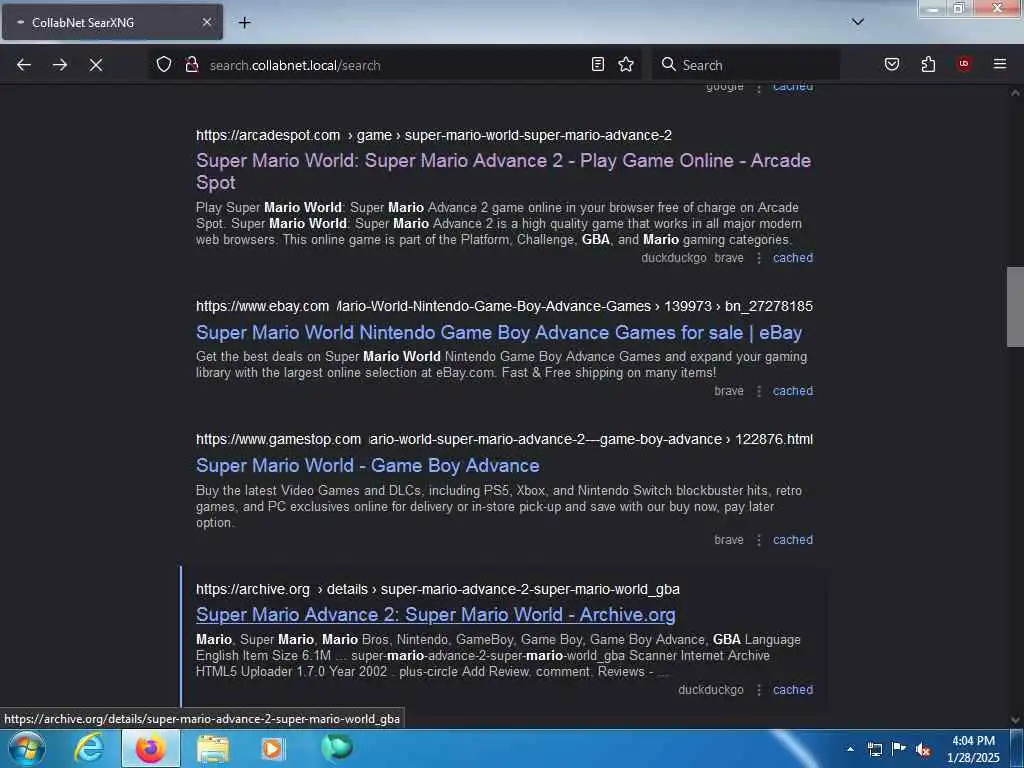Open Arcade Spot Super Mario World result
1024x768 pixels.
504,171
